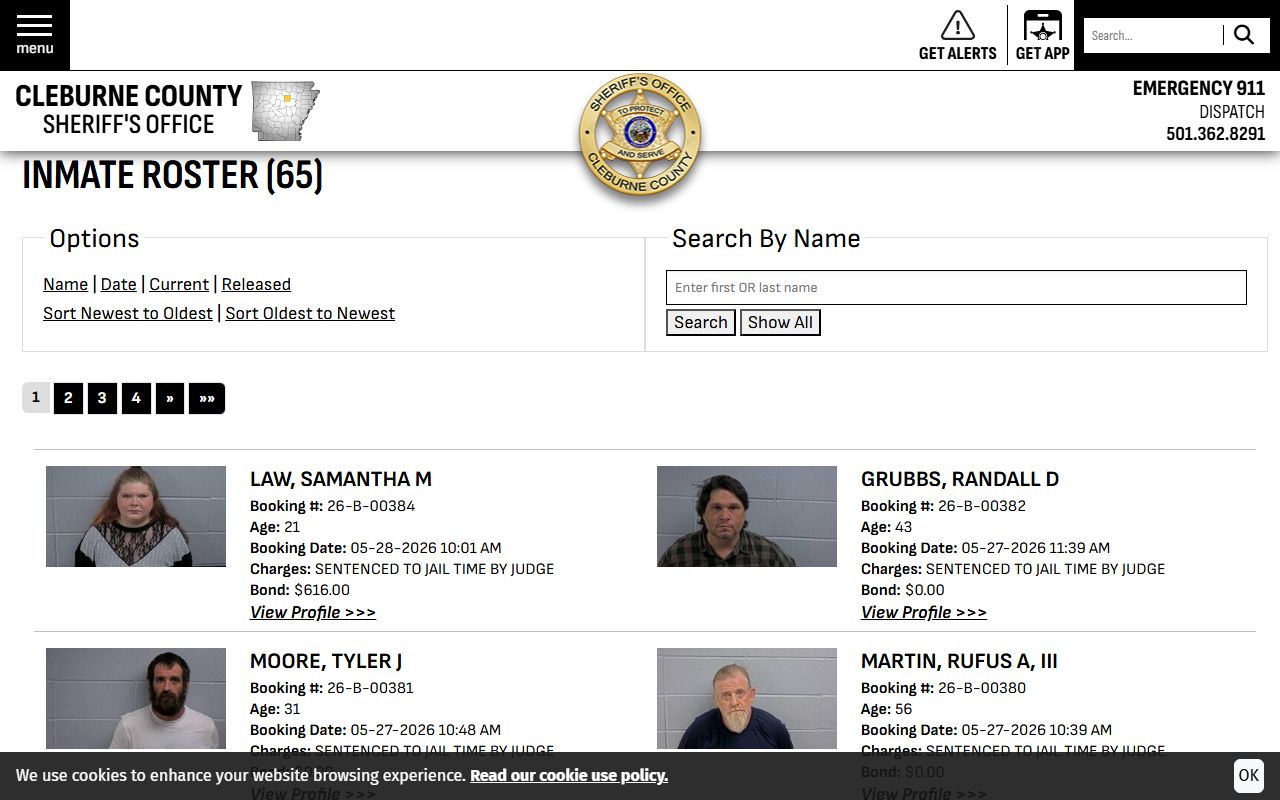Submit search with the magnifier icon
1280x800 pixels.
(1244, 35)
